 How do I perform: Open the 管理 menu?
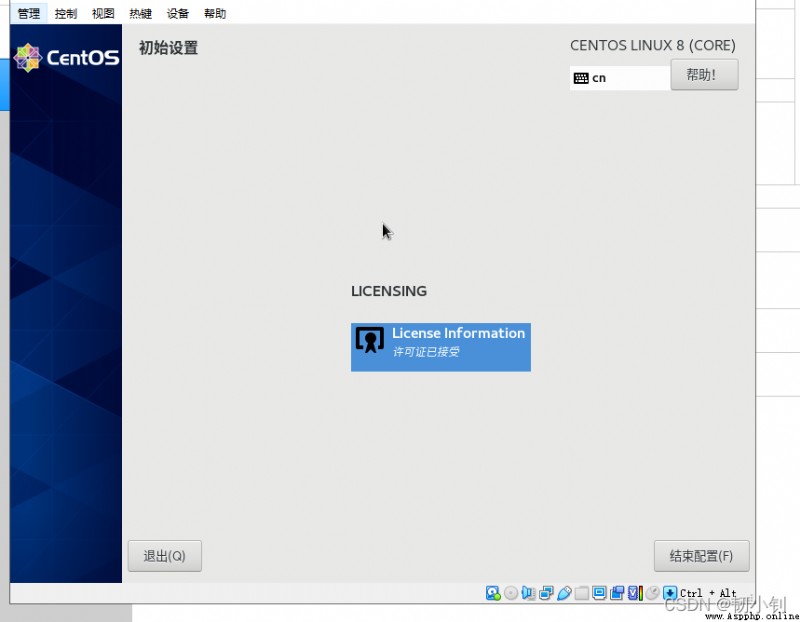[29, 13]
